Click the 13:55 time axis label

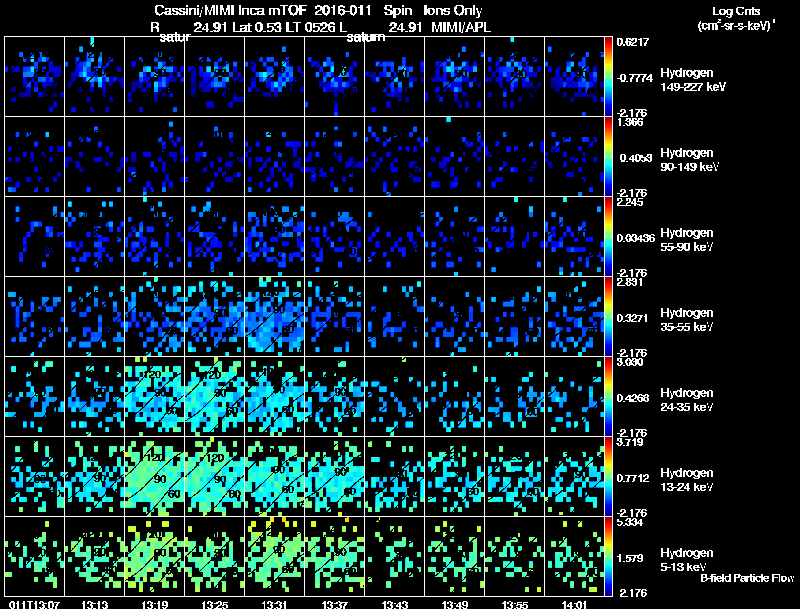pos(515,604)
